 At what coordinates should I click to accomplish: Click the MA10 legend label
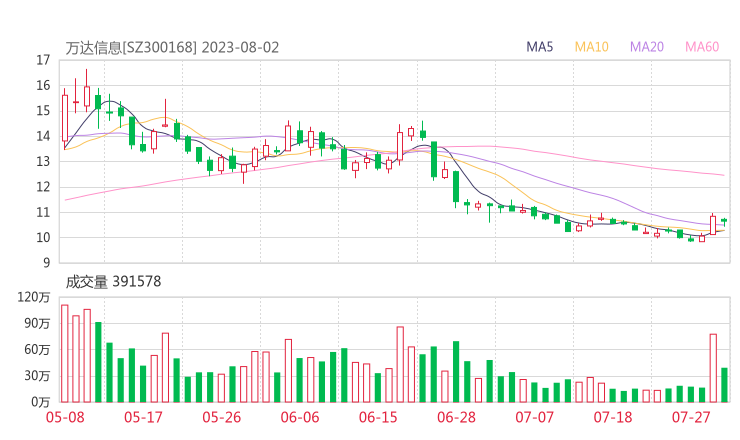point(591,47)
